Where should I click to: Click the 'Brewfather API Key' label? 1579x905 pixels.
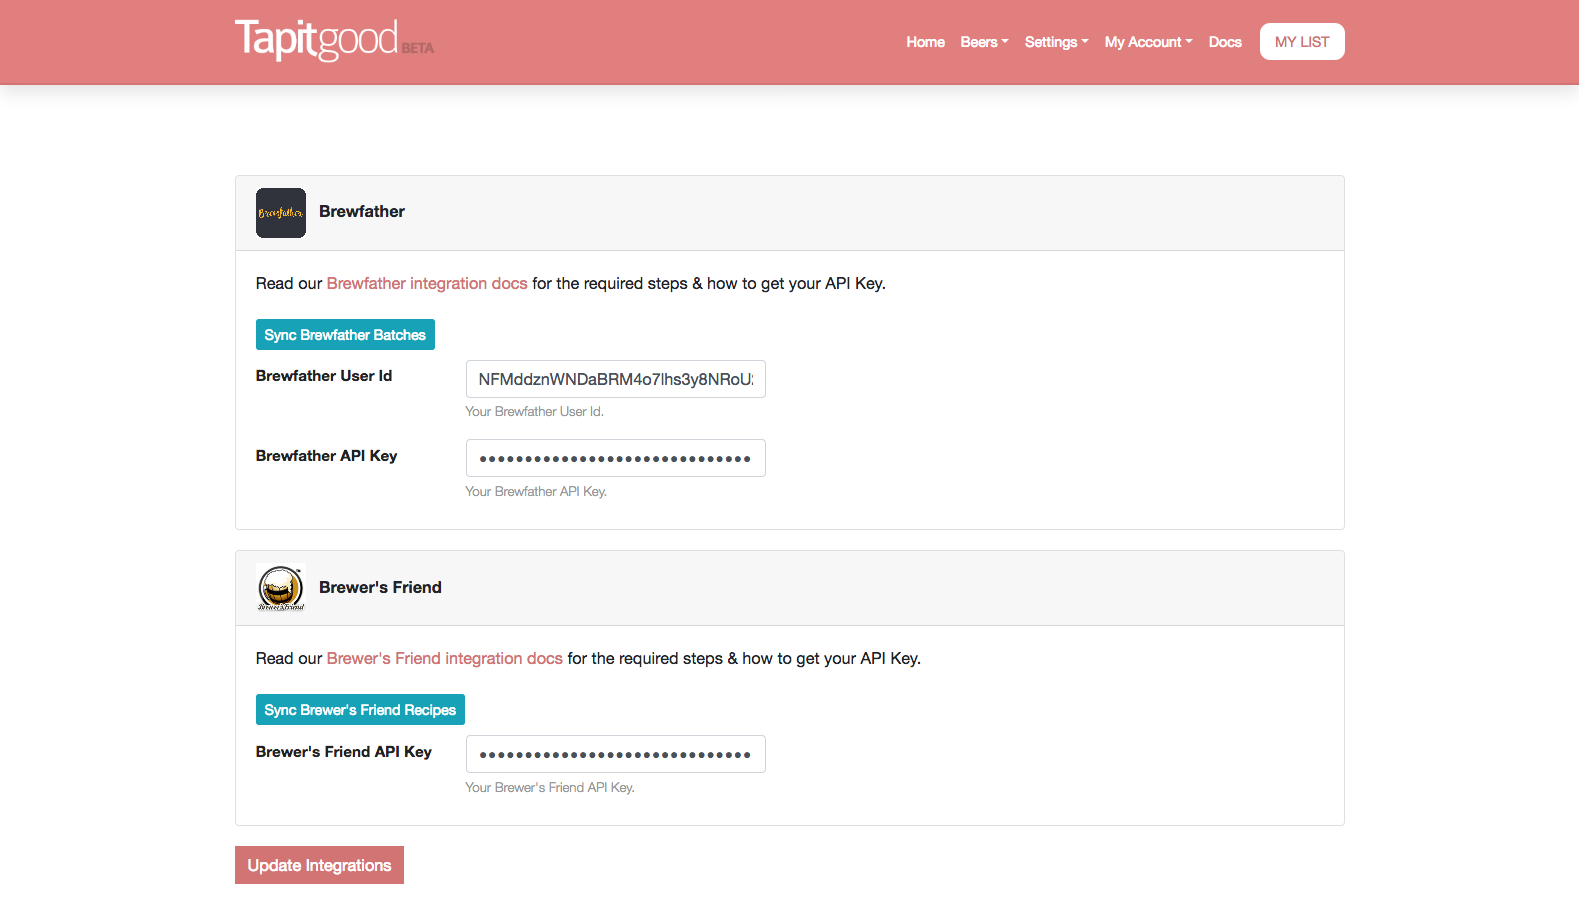(326, 456)
